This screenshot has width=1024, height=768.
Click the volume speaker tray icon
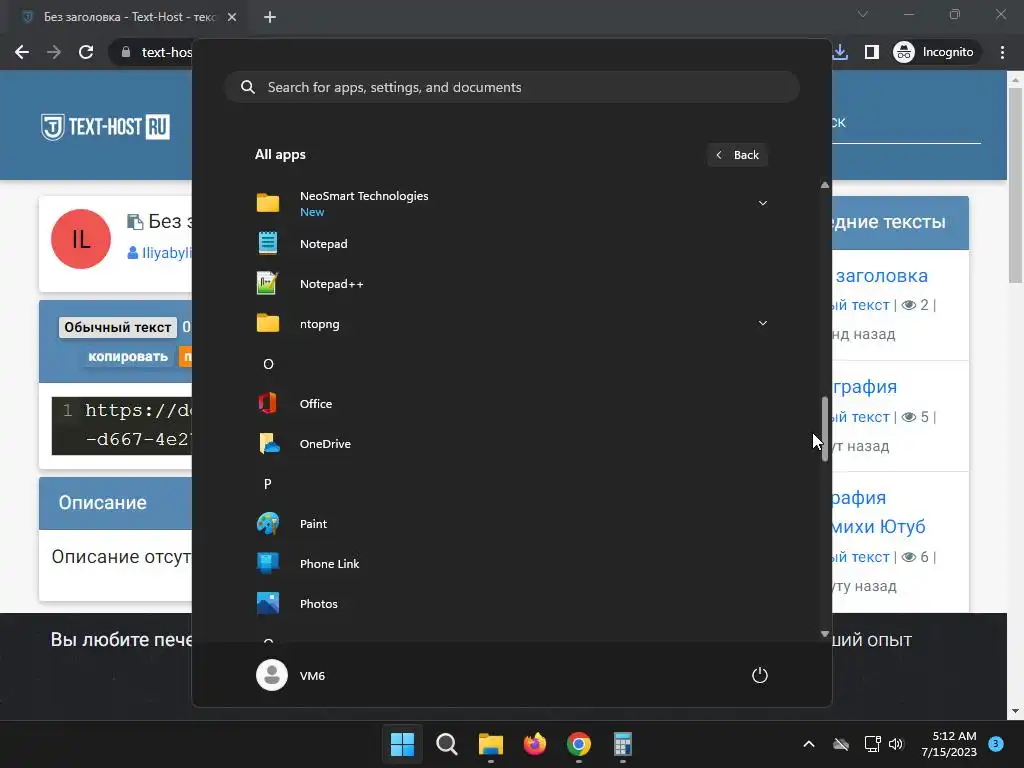[895, 744]
